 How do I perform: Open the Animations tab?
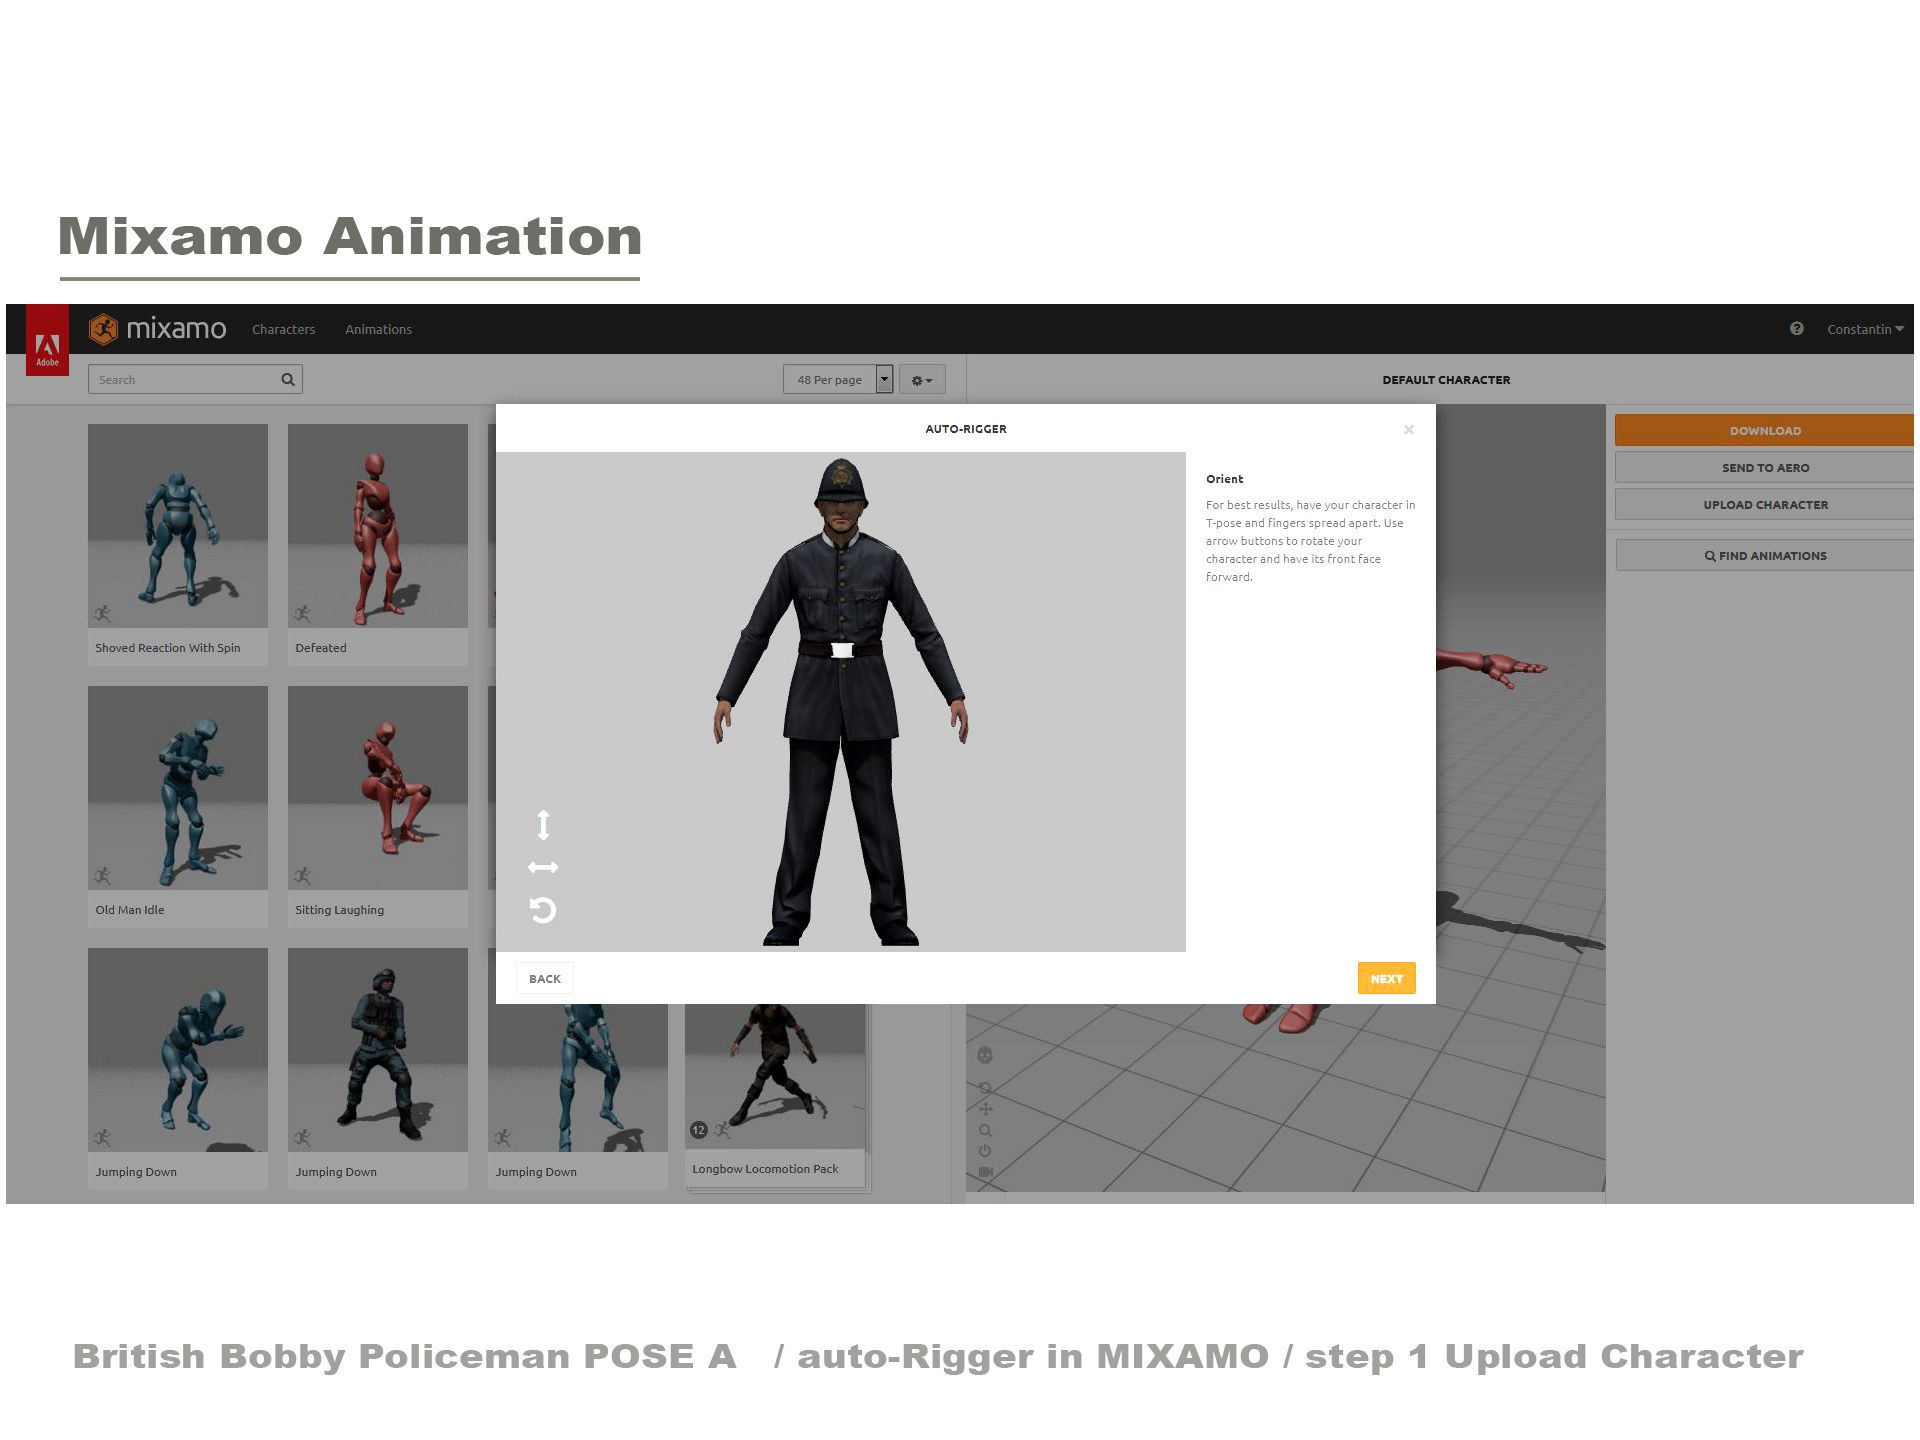point(378,329)
